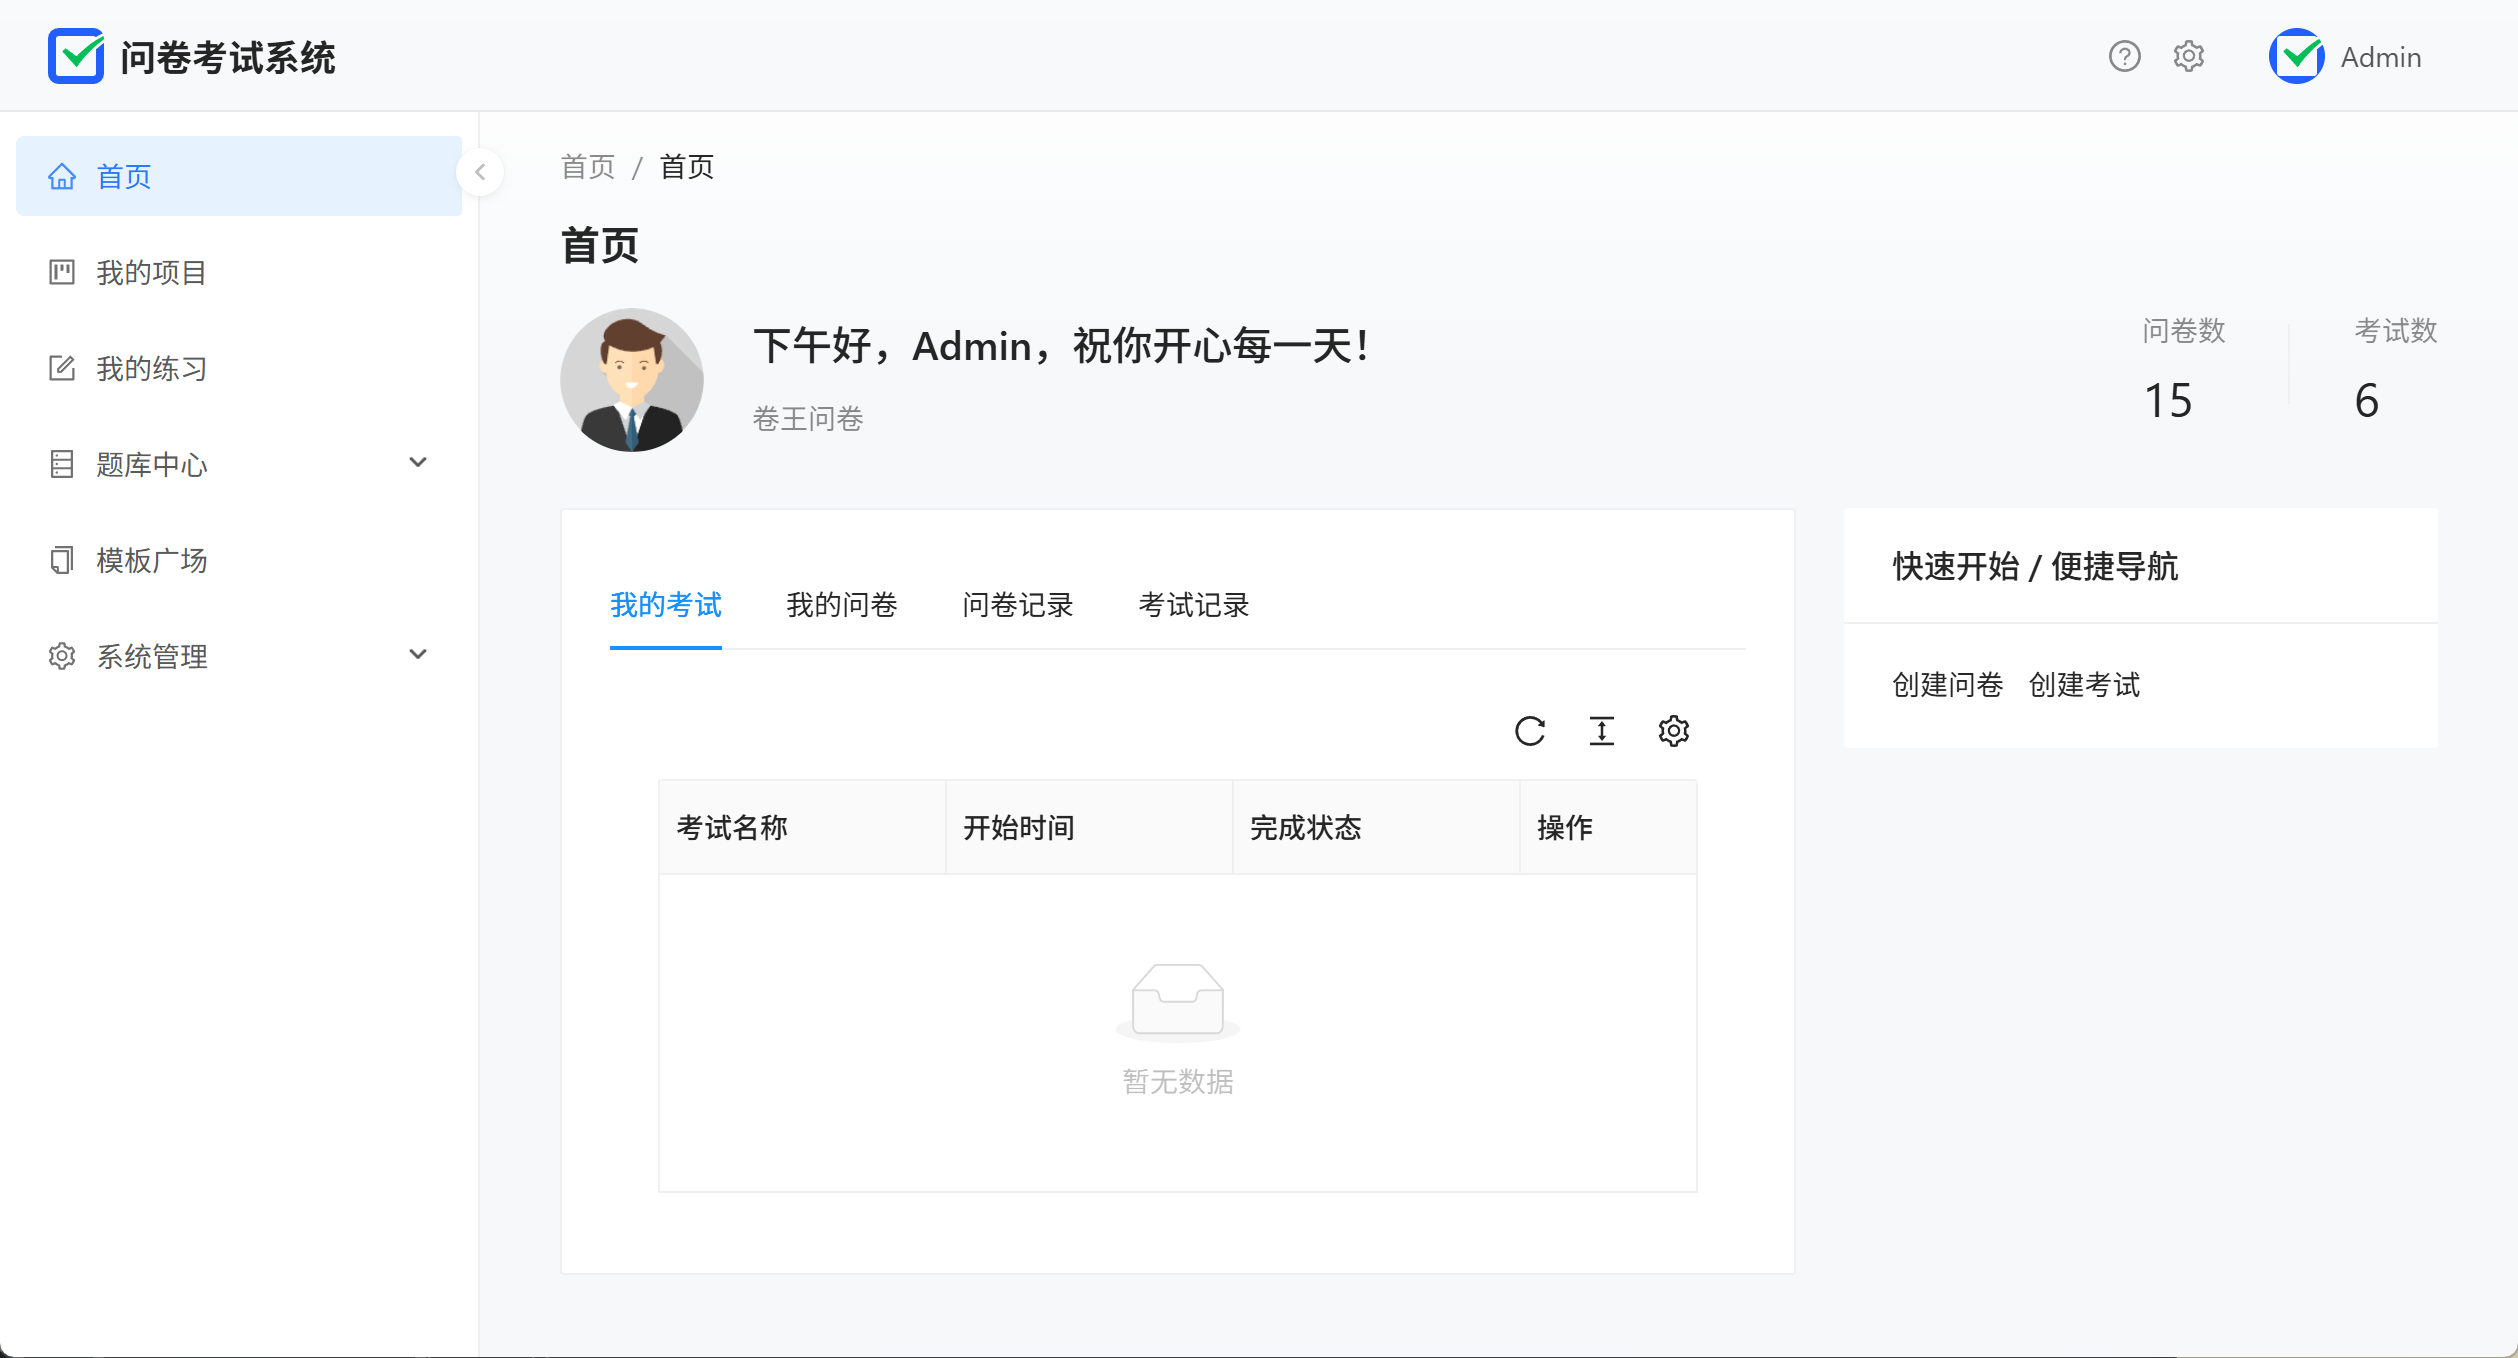Click the 问卷考试系统 title text

pos(227,57)
